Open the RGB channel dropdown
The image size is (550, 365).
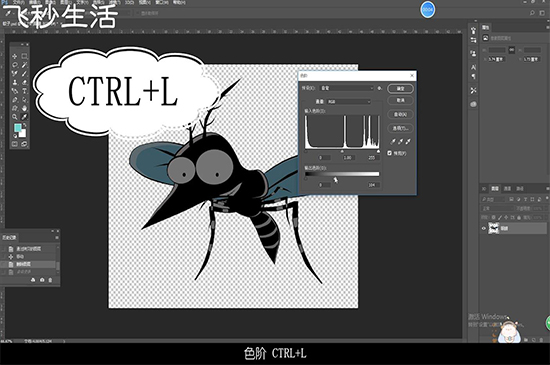tap(348, 102)
